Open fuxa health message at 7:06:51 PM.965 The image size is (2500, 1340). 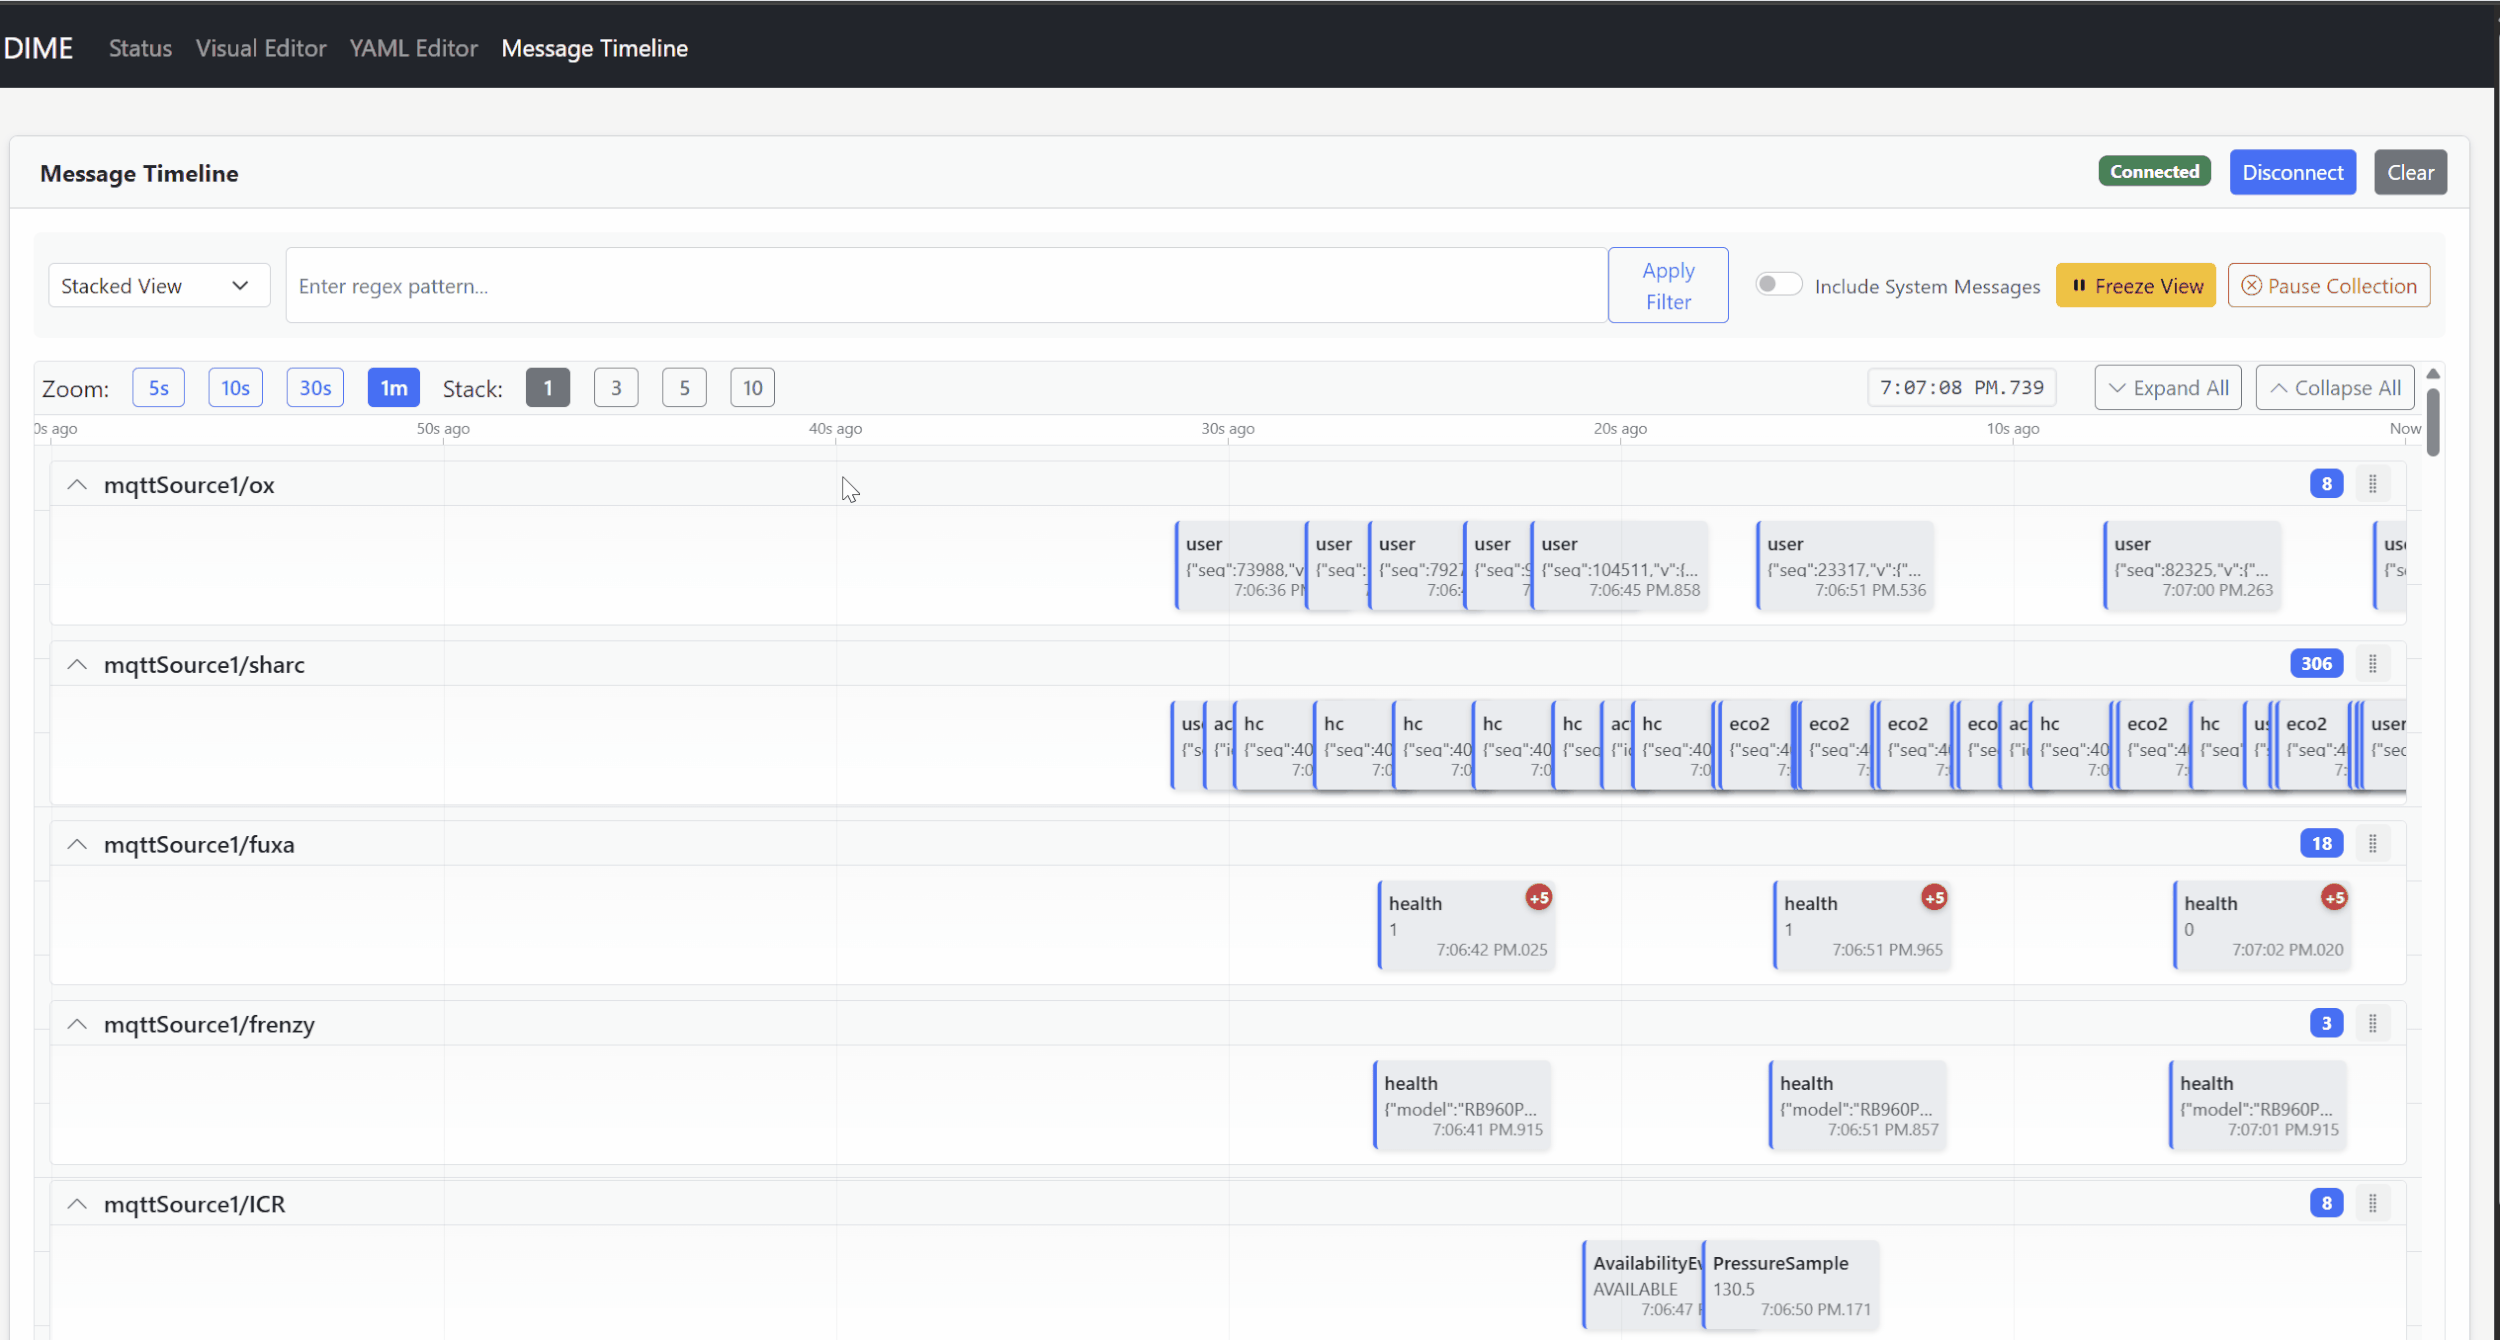1862,926
